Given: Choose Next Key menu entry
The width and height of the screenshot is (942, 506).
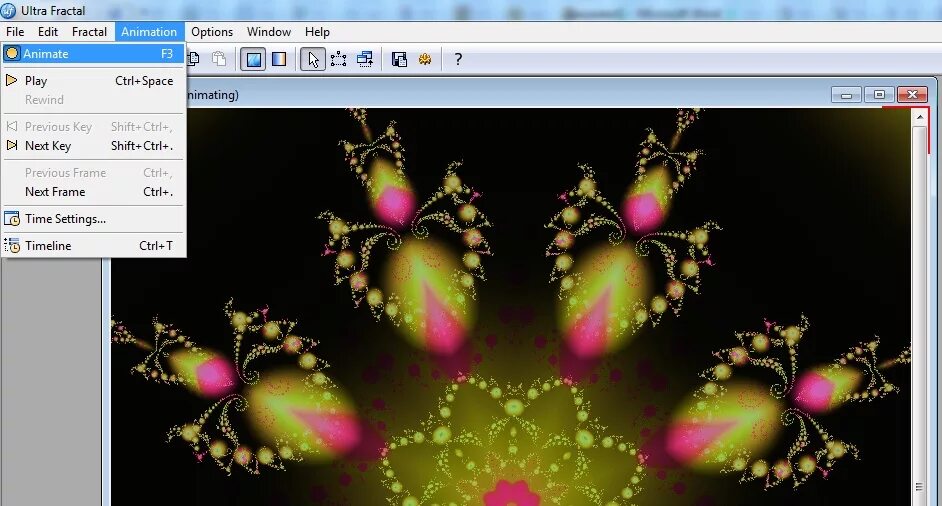Looking at the screenshot, I should (x=93, y=146).
